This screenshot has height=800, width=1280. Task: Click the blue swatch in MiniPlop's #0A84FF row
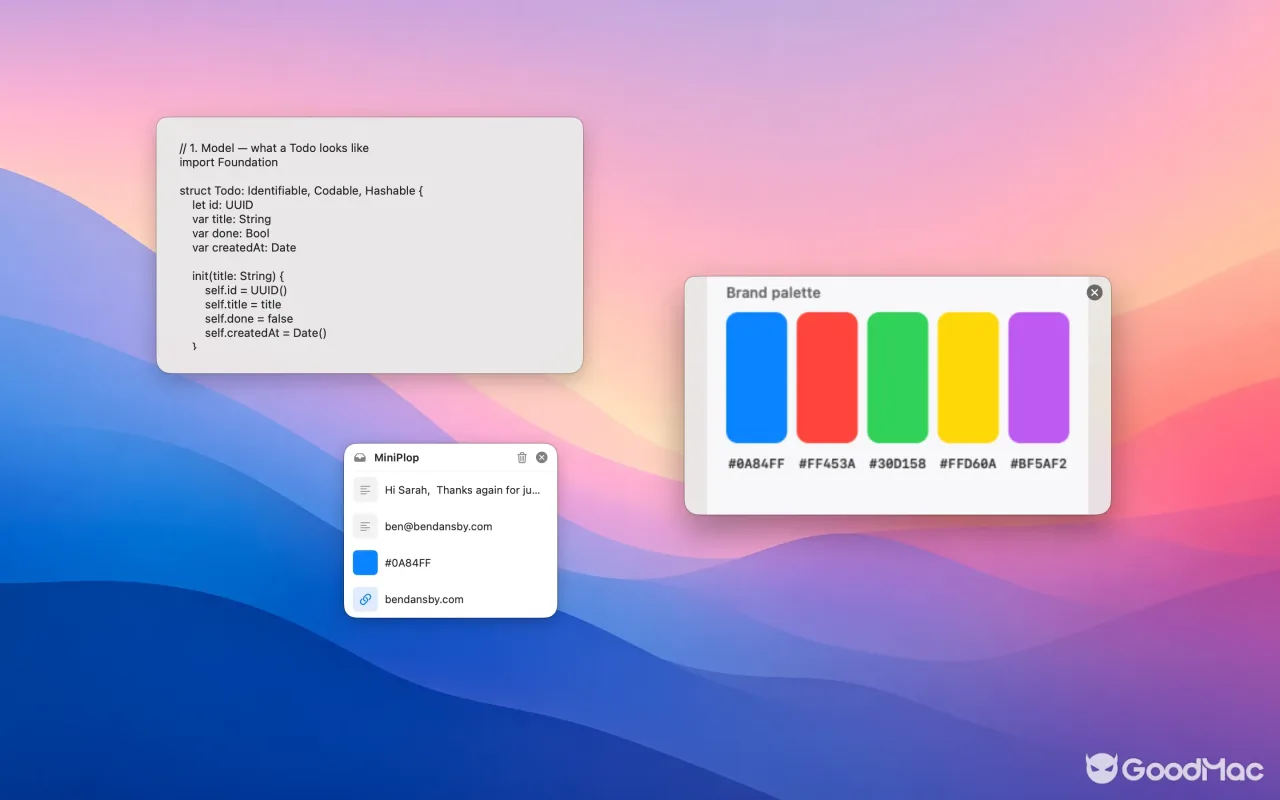(x=365, y=563)
